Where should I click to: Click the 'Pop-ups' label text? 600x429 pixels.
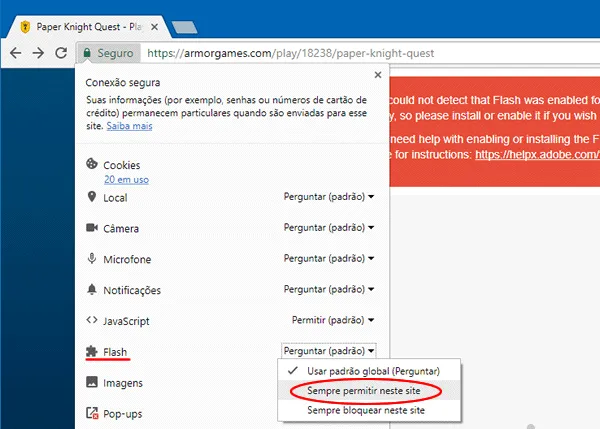[122, 414]
